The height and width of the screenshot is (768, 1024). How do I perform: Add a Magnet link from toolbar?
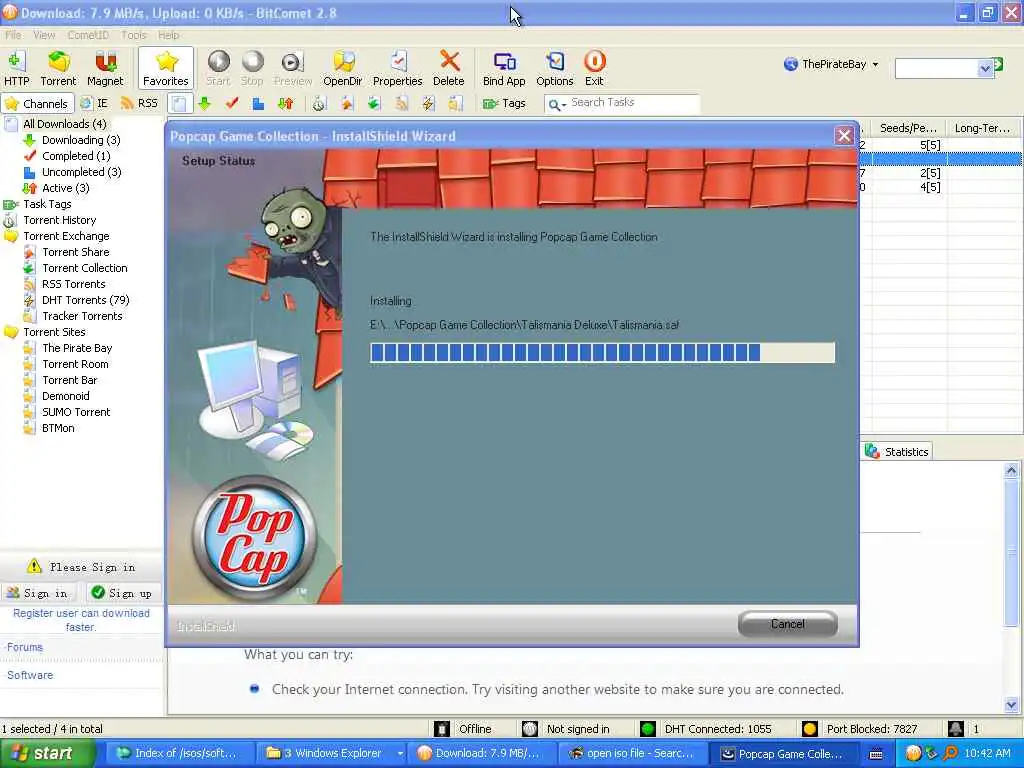pyautogui.click(x=104, y=68)
